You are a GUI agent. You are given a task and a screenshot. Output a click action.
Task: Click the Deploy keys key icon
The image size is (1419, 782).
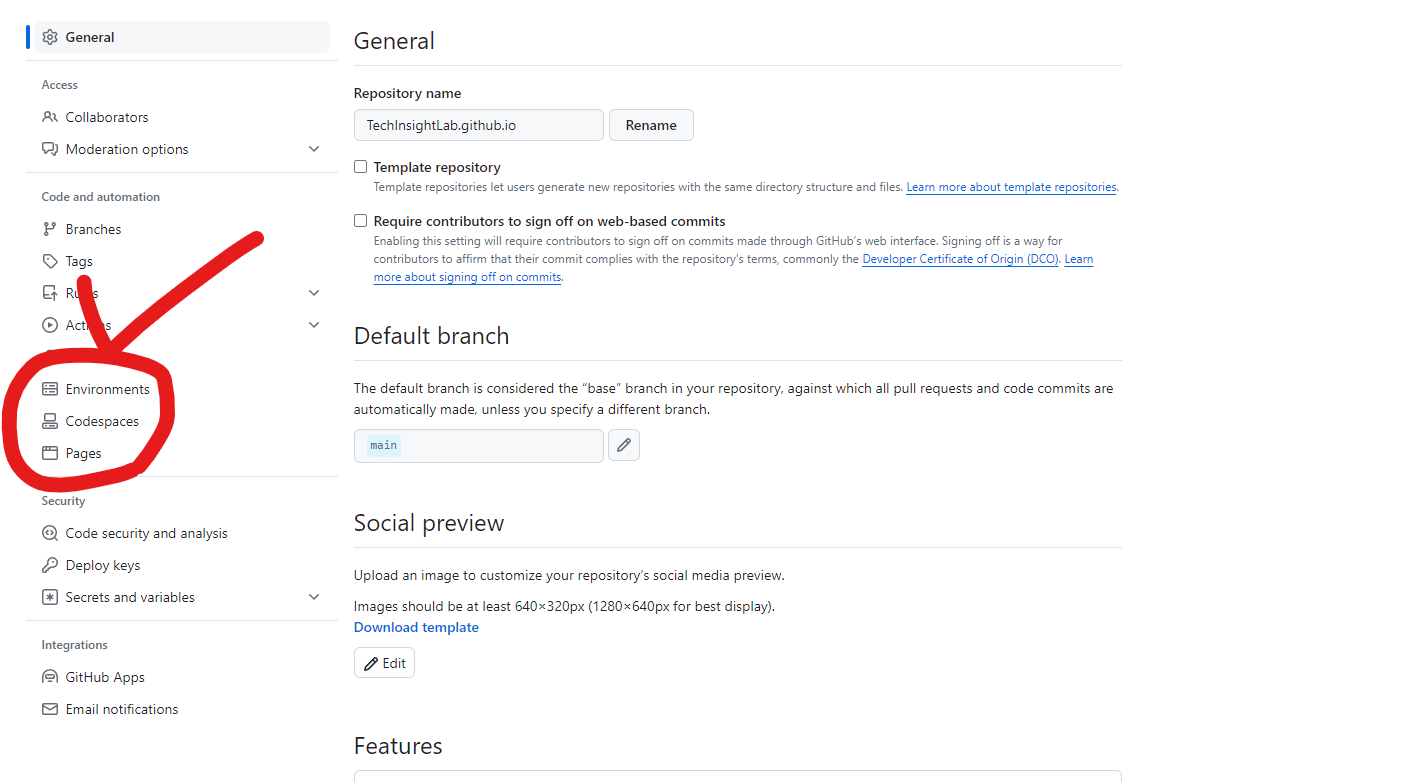click(x=50, y=565)
